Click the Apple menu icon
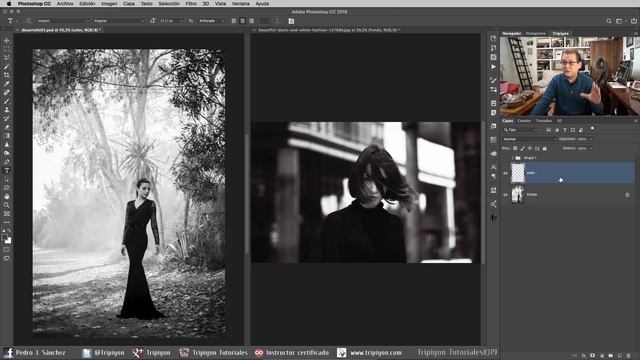640x360 pixels. pyautogui.click(x=9, y=4)
